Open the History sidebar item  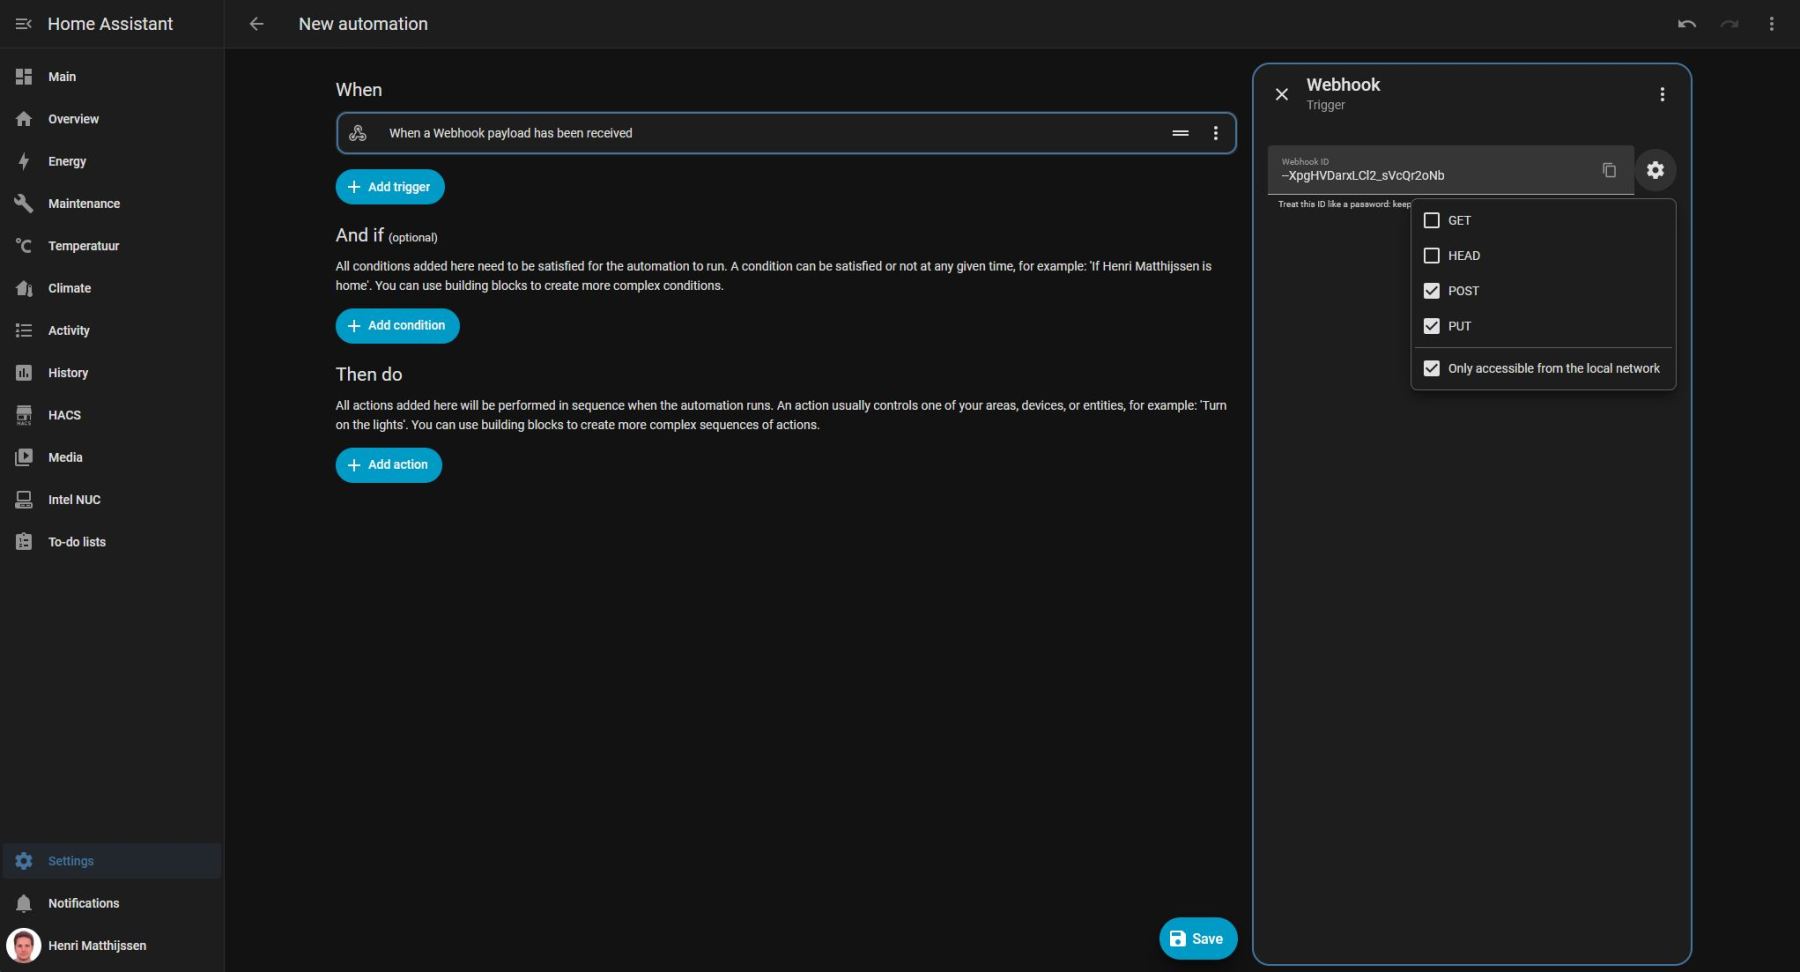coord(111,373)
